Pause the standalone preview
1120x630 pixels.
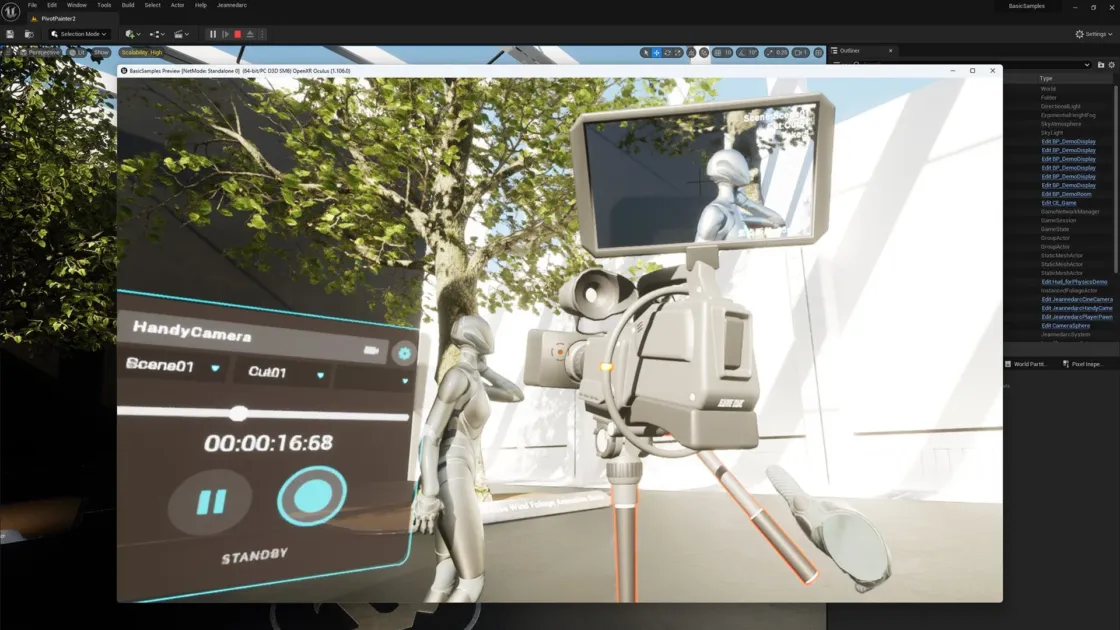[213, 33]
